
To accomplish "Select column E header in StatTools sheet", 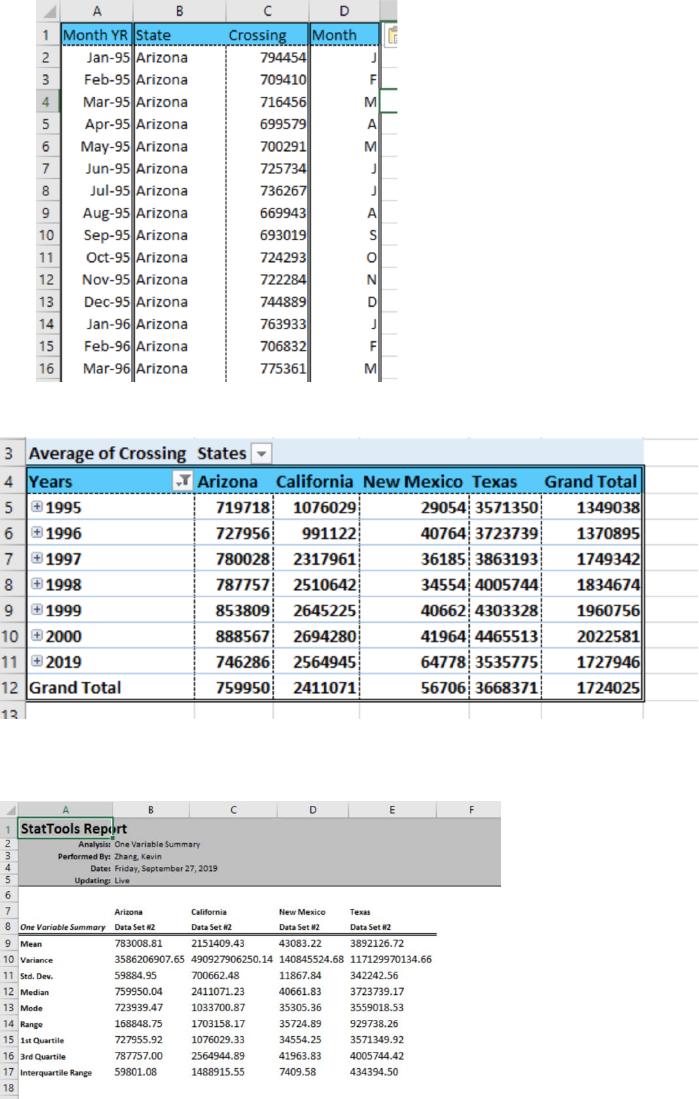I will (x=392, y=810).
